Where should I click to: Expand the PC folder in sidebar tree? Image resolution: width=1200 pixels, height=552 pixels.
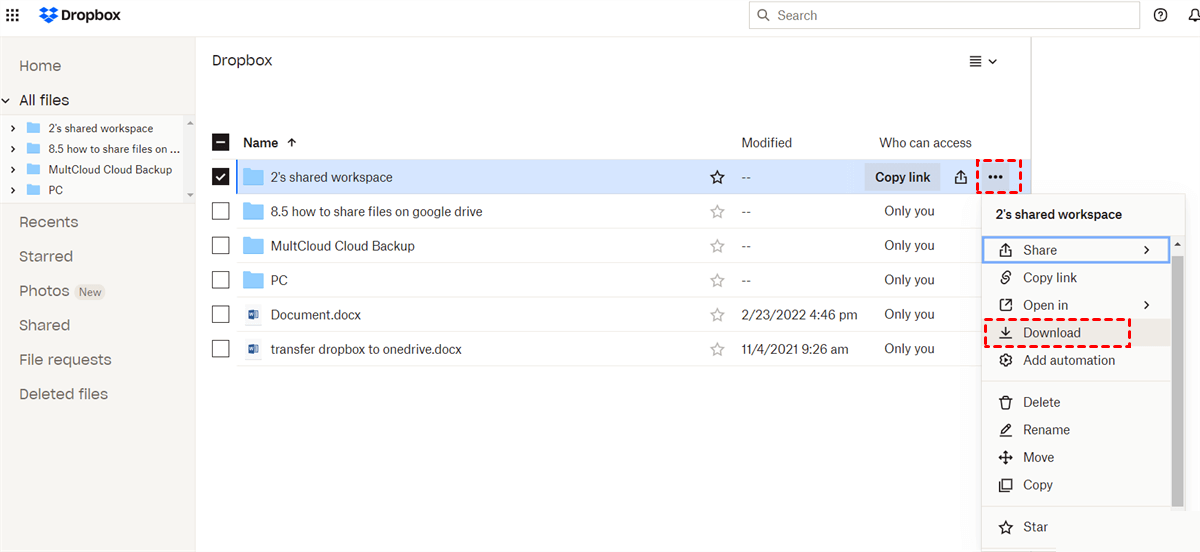[12, 190]
